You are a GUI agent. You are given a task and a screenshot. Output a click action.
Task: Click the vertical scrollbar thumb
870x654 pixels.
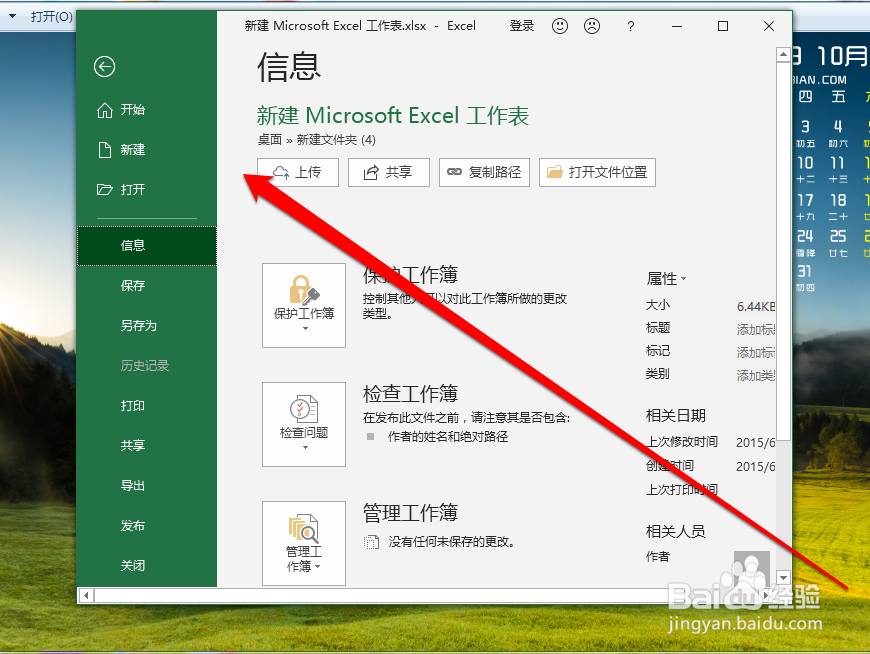tap(783, 251)
